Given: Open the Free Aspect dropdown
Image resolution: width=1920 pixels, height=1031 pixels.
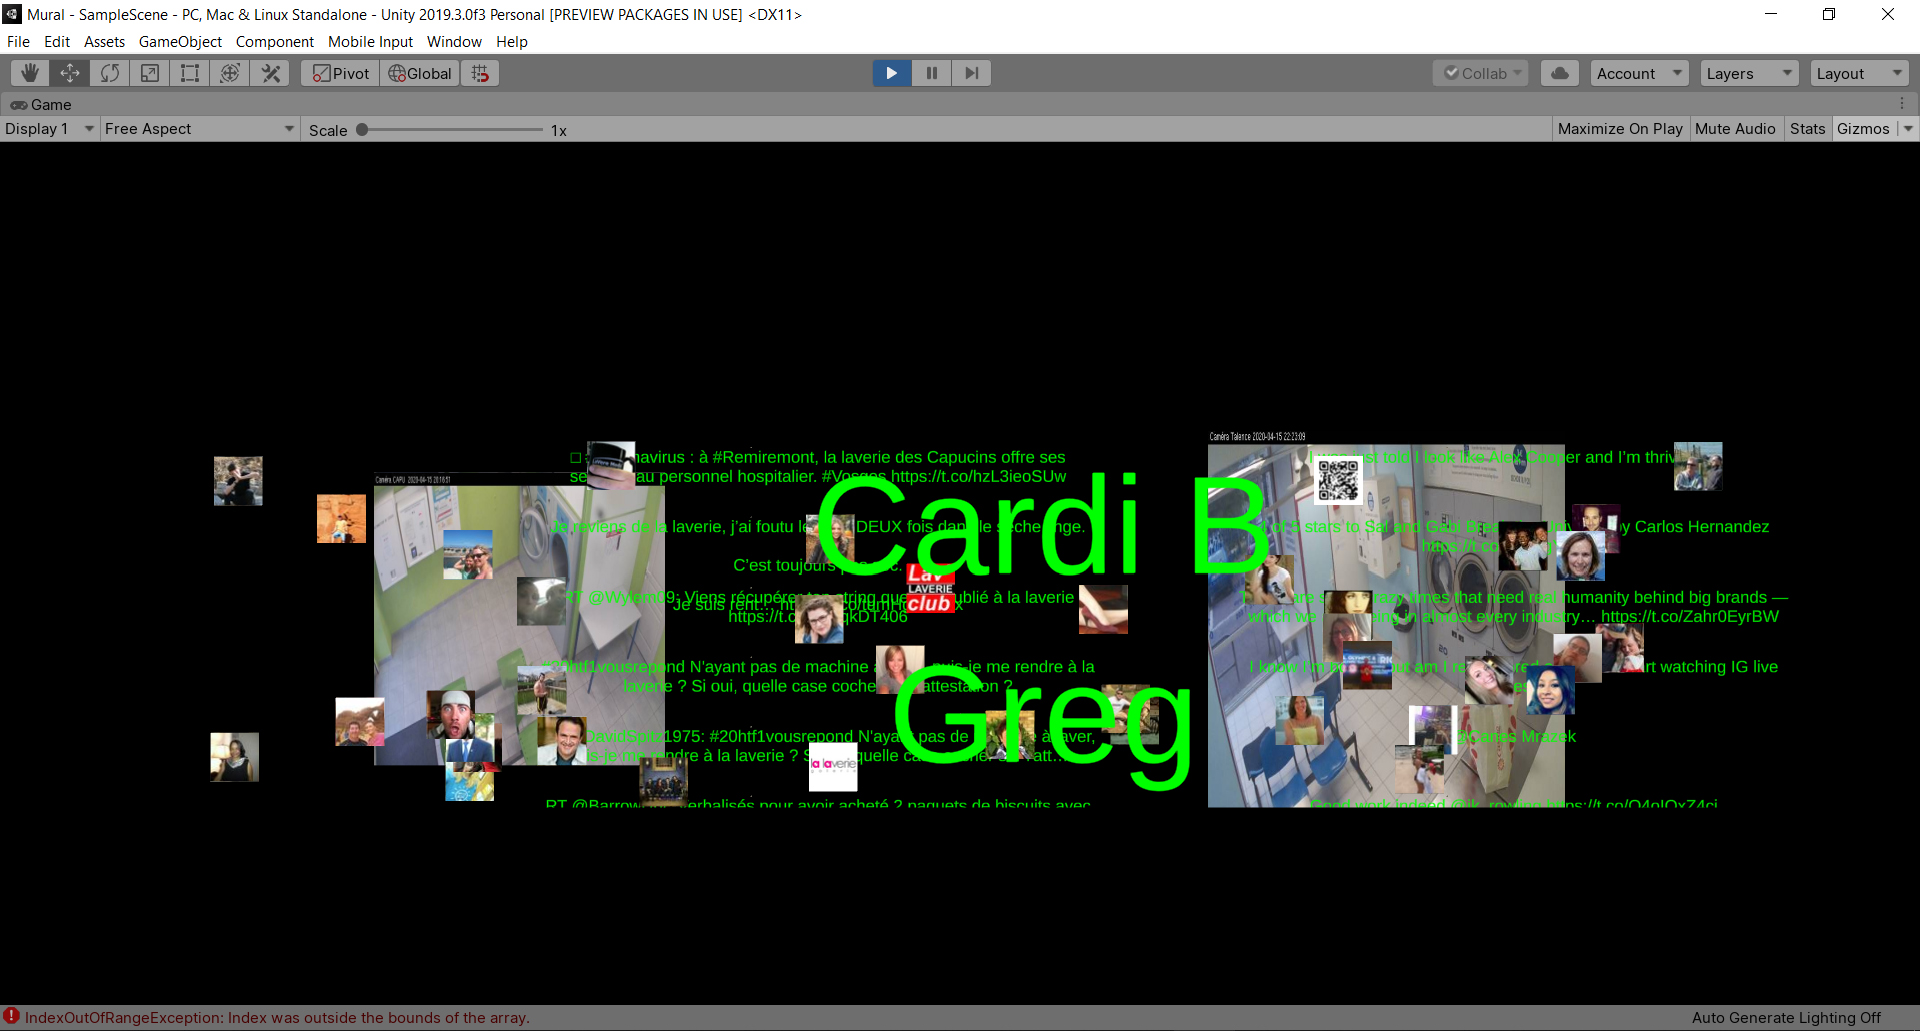Looking at the screenshot, I should 199,129.
